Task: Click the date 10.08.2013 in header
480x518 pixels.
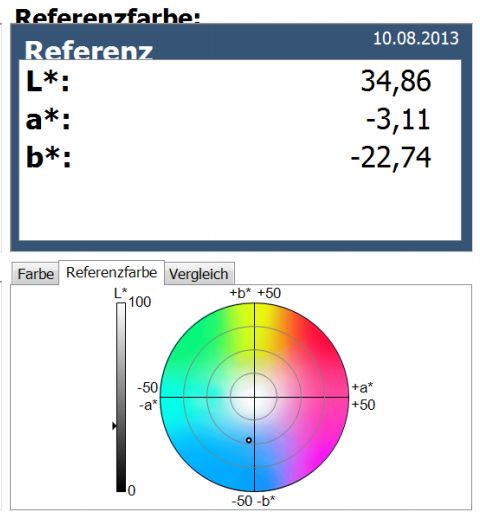Action: tap(416, 38)
